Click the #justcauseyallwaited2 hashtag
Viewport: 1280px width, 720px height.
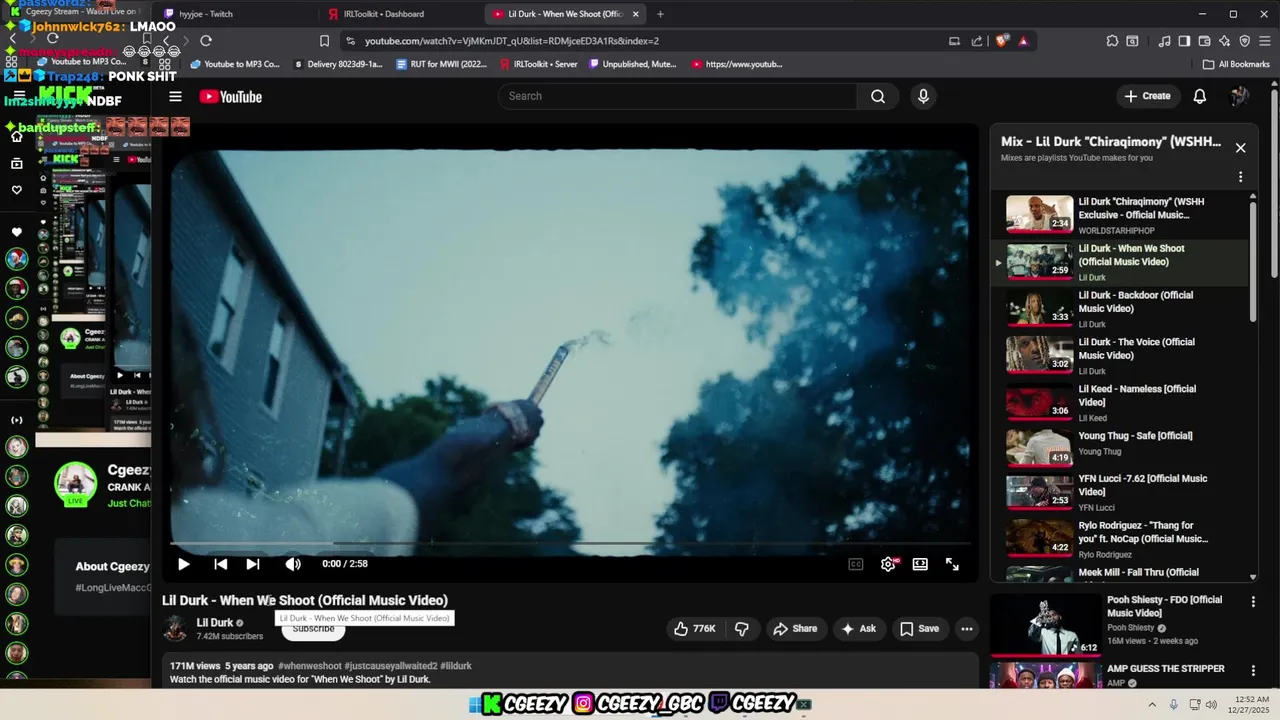coord(391,666)
